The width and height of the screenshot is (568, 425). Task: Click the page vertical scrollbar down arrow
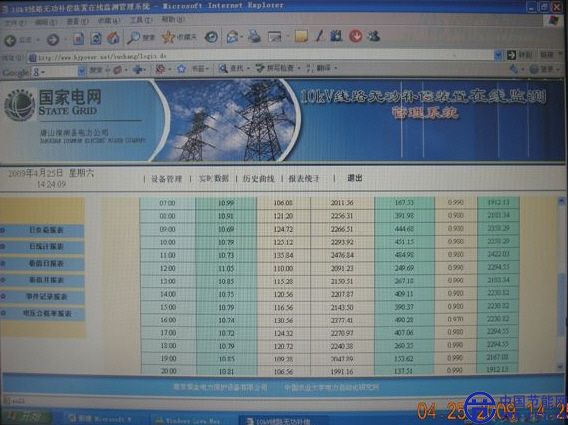(561, 367)
